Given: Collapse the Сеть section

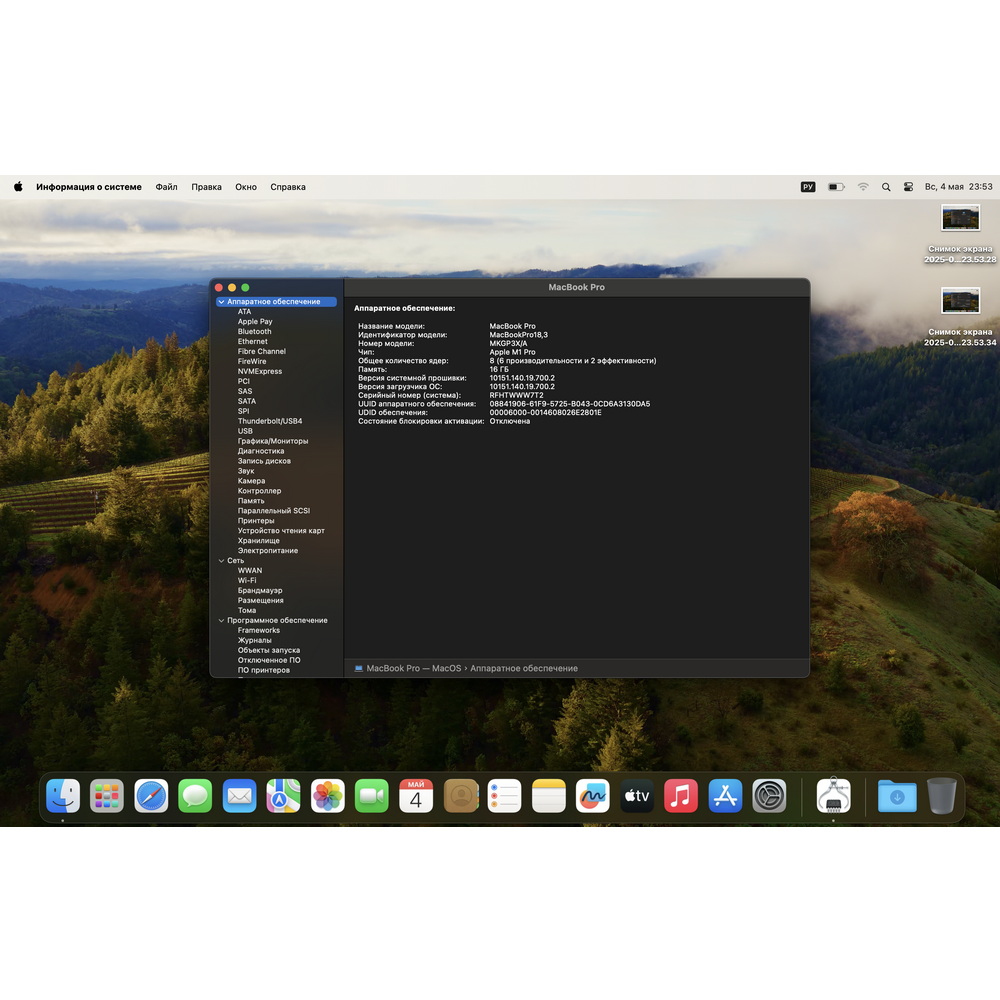Looking at the screenshot, I should click(221, 561).
